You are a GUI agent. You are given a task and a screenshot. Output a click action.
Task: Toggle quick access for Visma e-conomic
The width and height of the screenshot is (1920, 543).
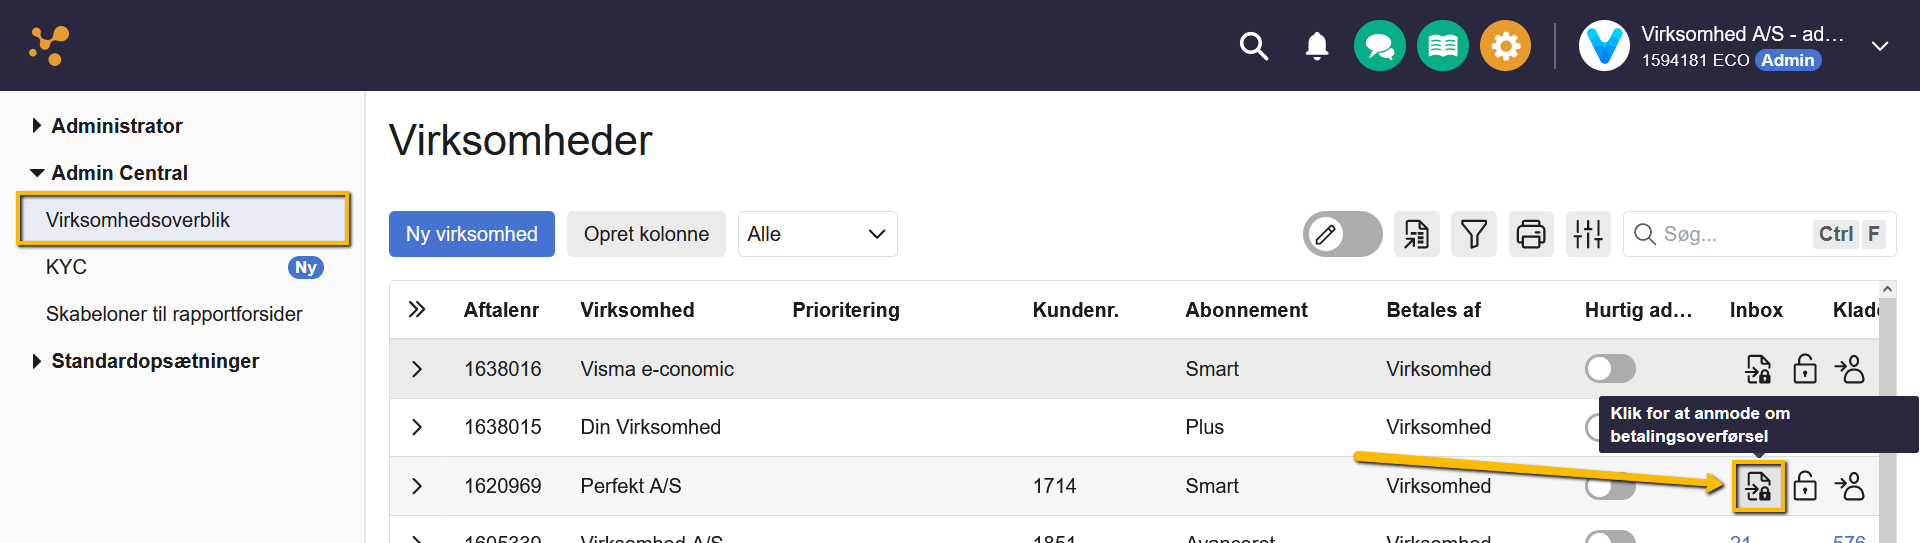(x=1609, y=369)
